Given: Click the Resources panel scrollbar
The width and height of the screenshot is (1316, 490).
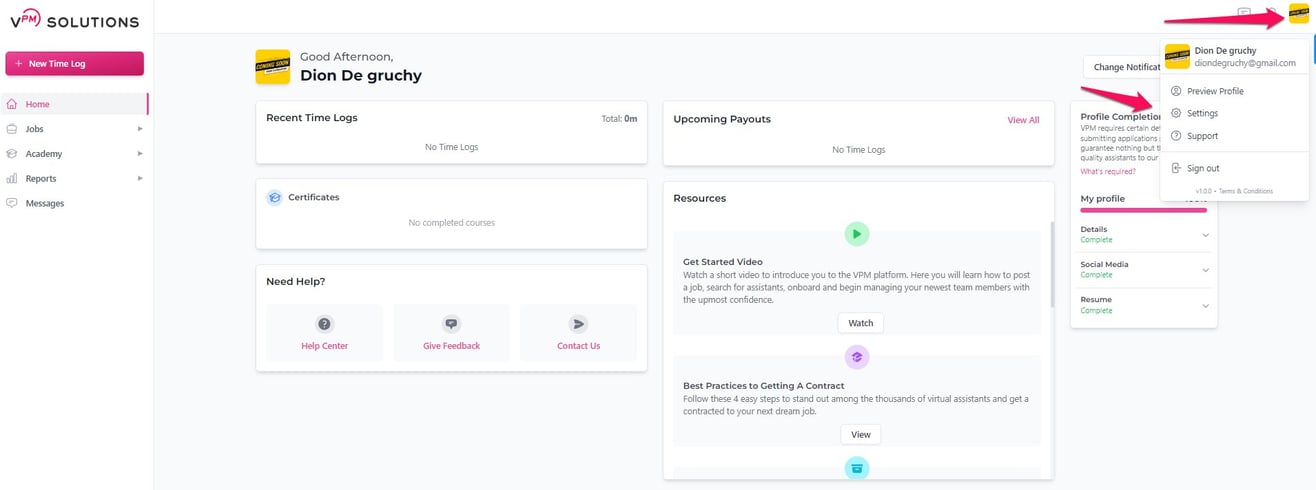Looking at the screenshot, I should coord(1051,265).
